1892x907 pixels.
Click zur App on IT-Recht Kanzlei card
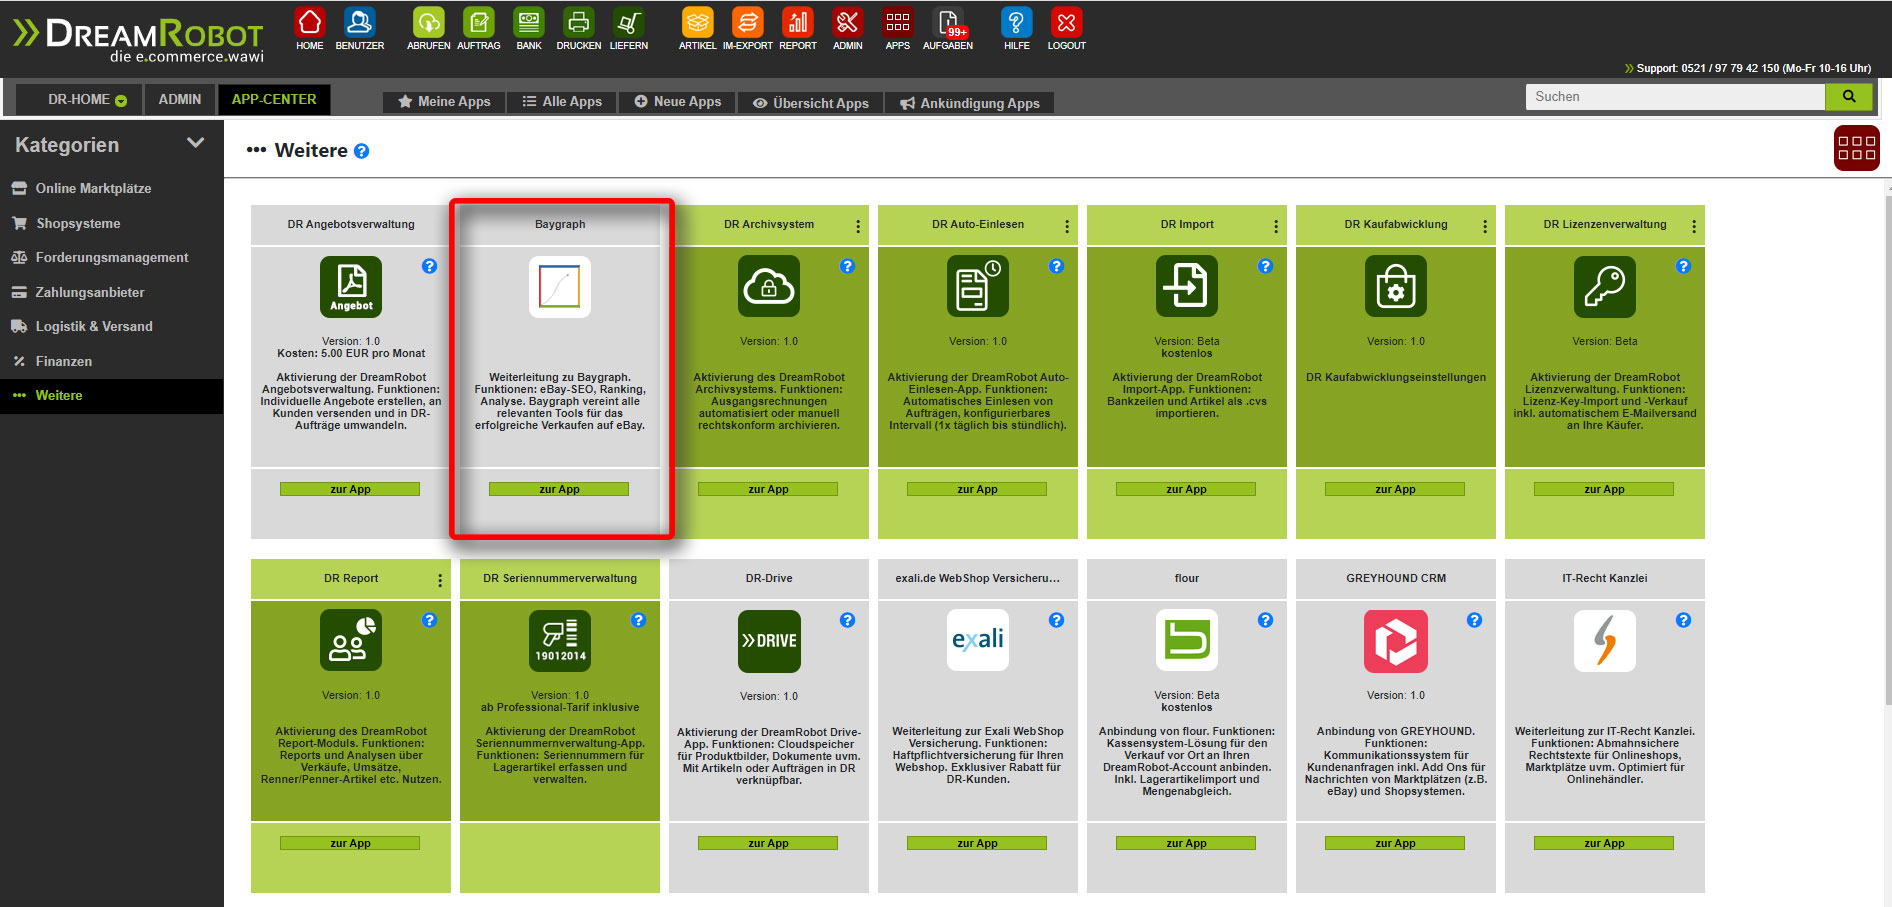point(1604,843)
